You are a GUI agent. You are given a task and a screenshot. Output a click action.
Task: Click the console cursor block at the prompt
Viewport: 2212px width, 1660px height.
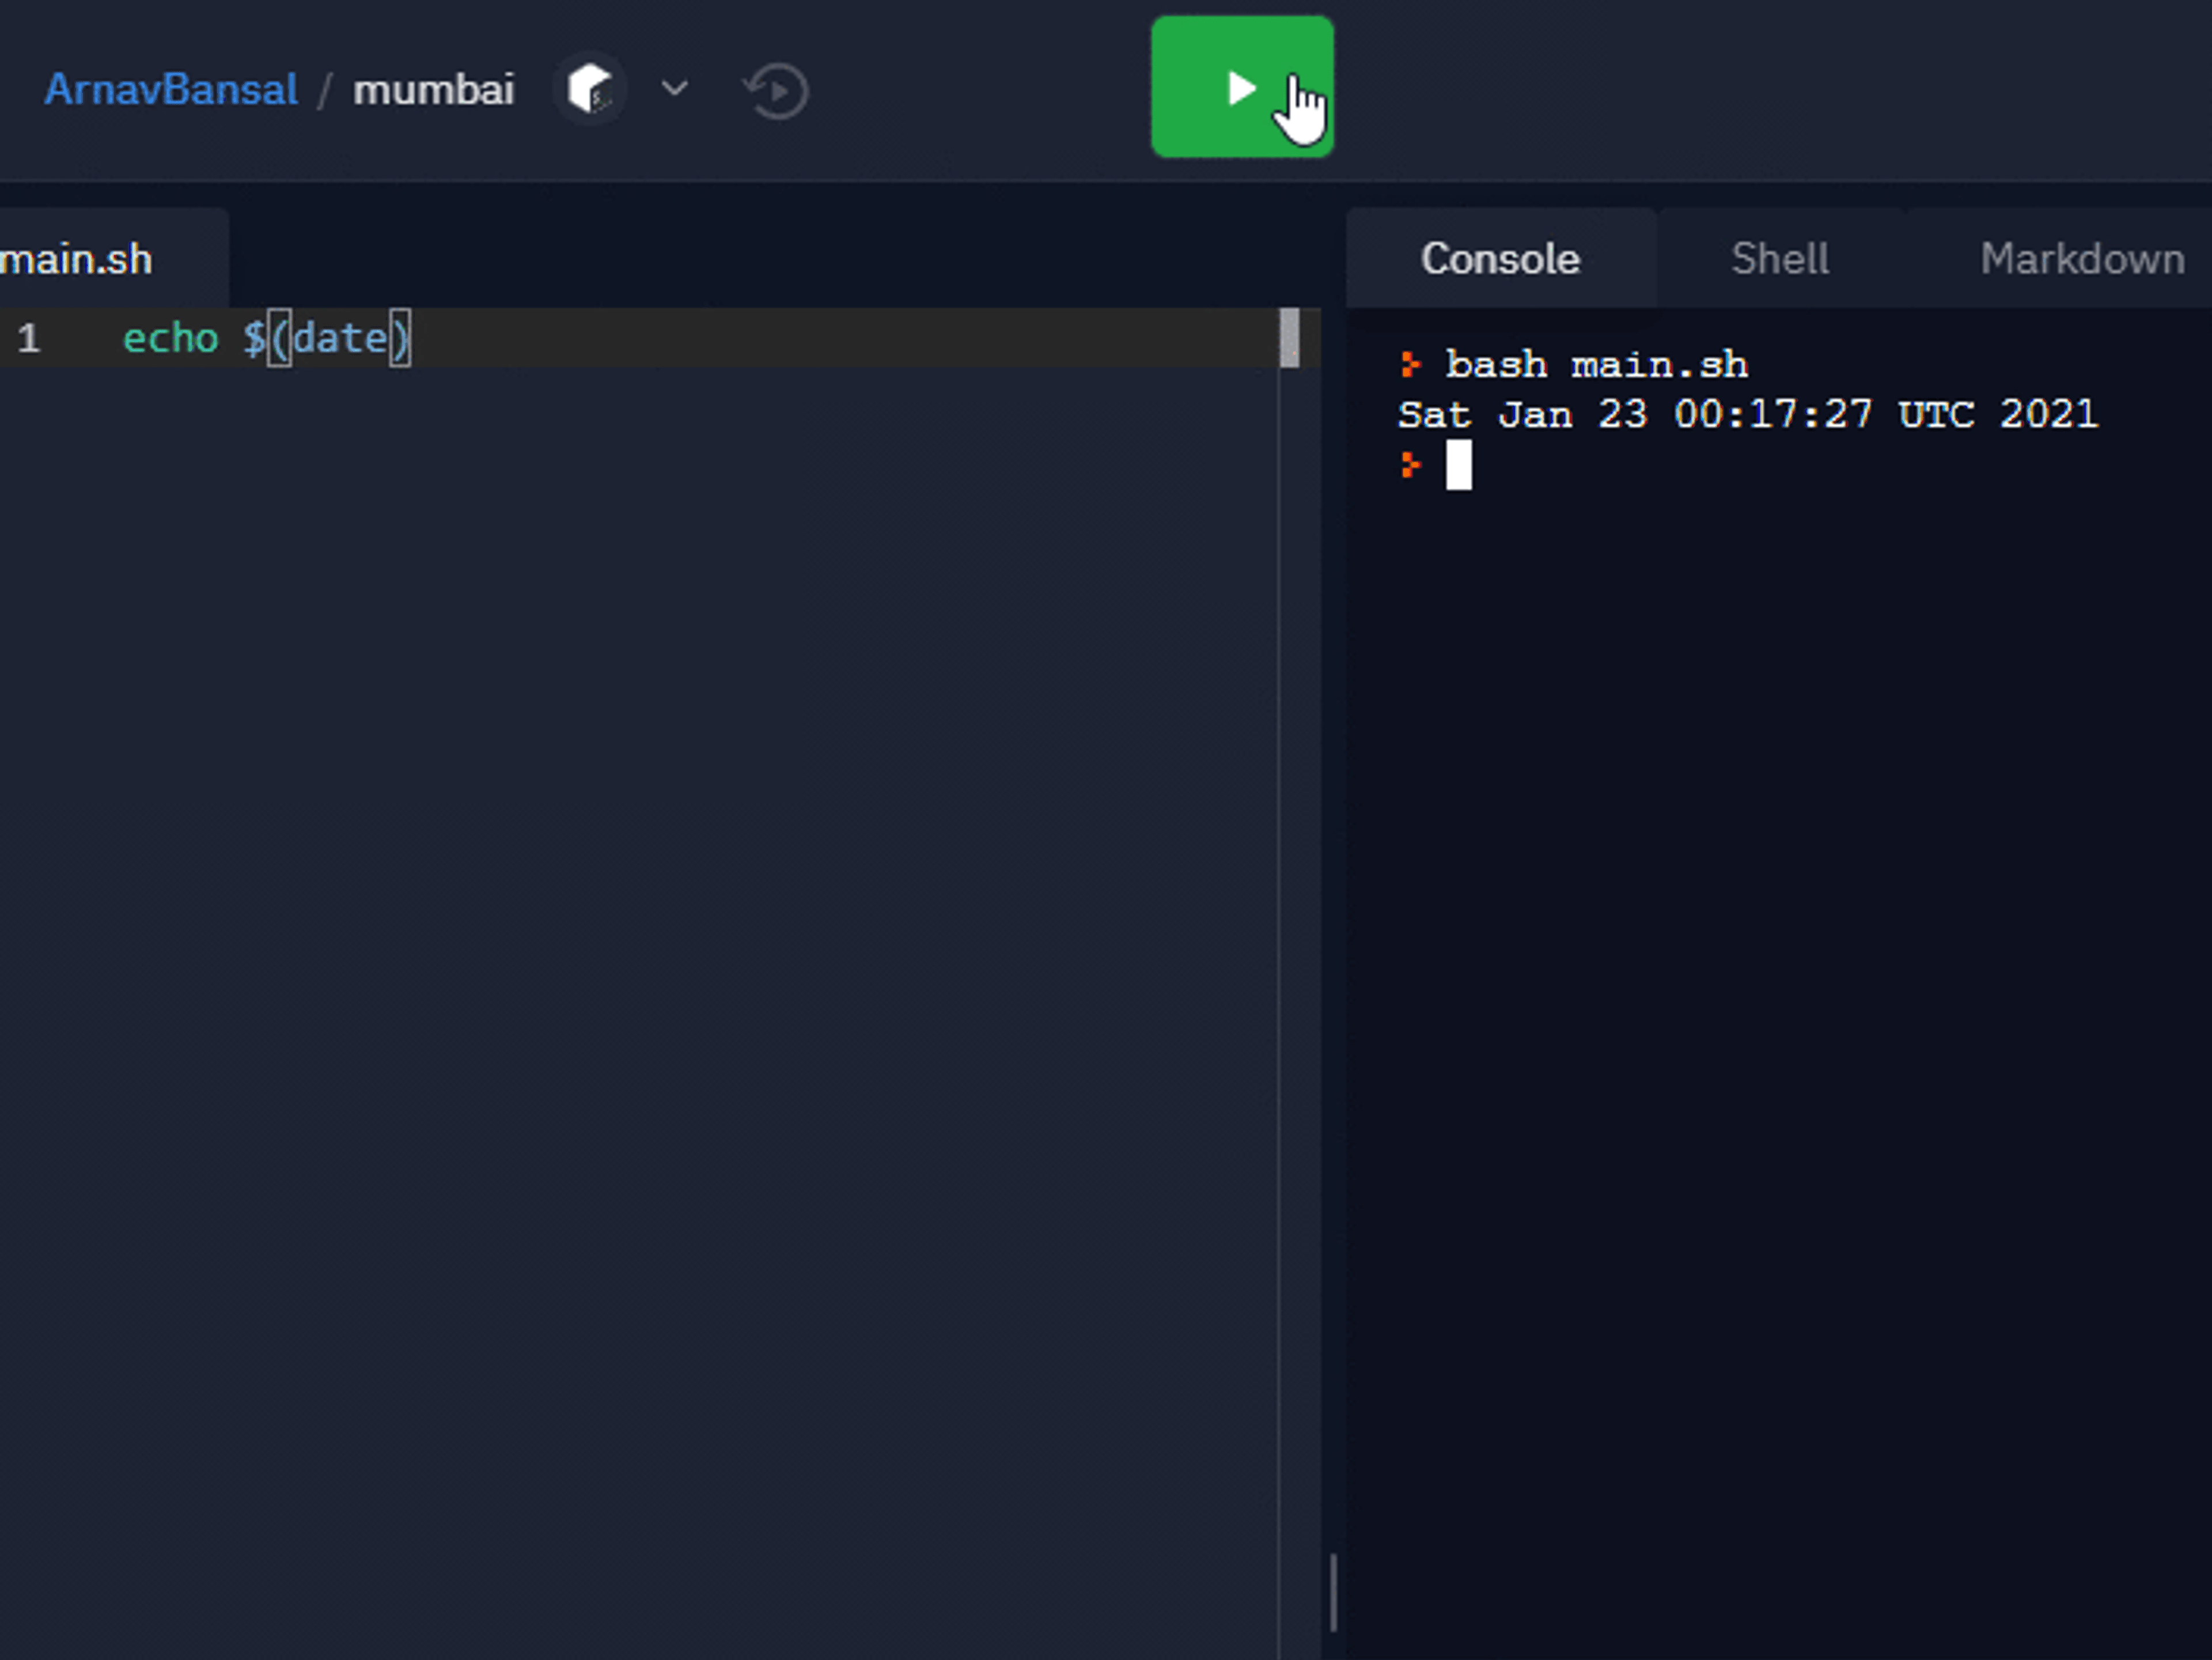pos(1458,465)
